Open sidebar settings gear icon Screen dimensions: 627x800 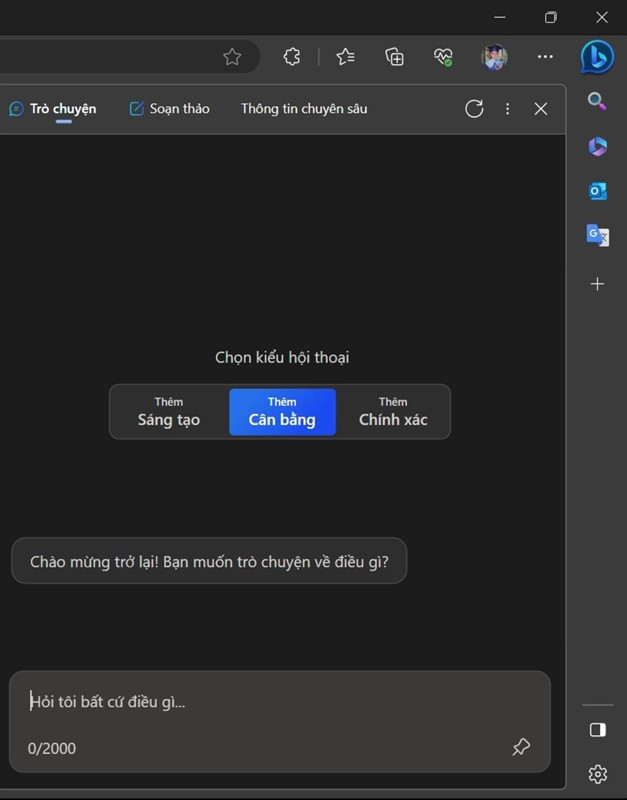(x=597, y=774)
